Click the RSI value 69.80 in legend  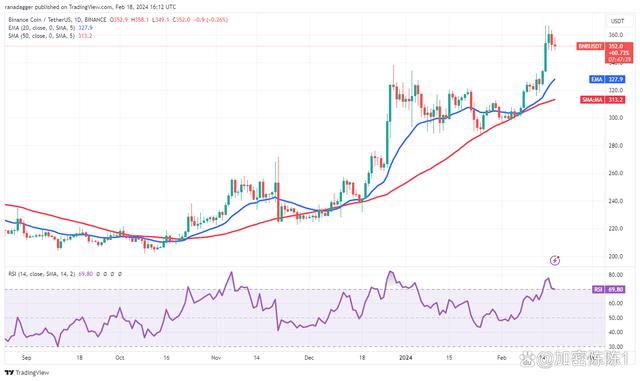pyautogui.click(x=86, y=274)
